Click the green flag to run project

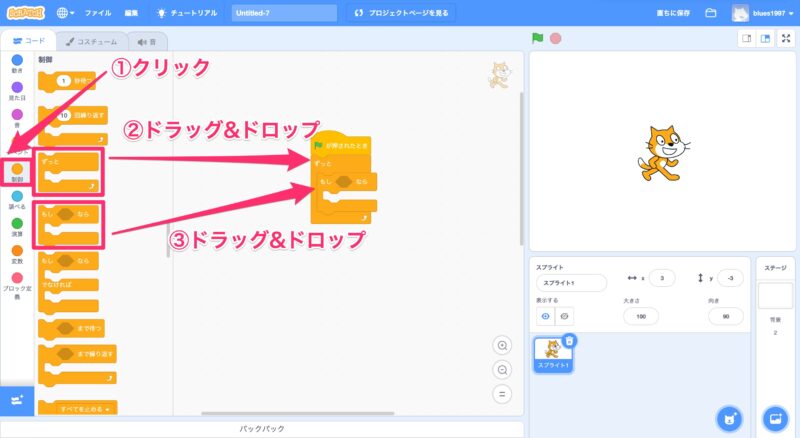click(537, 38)
